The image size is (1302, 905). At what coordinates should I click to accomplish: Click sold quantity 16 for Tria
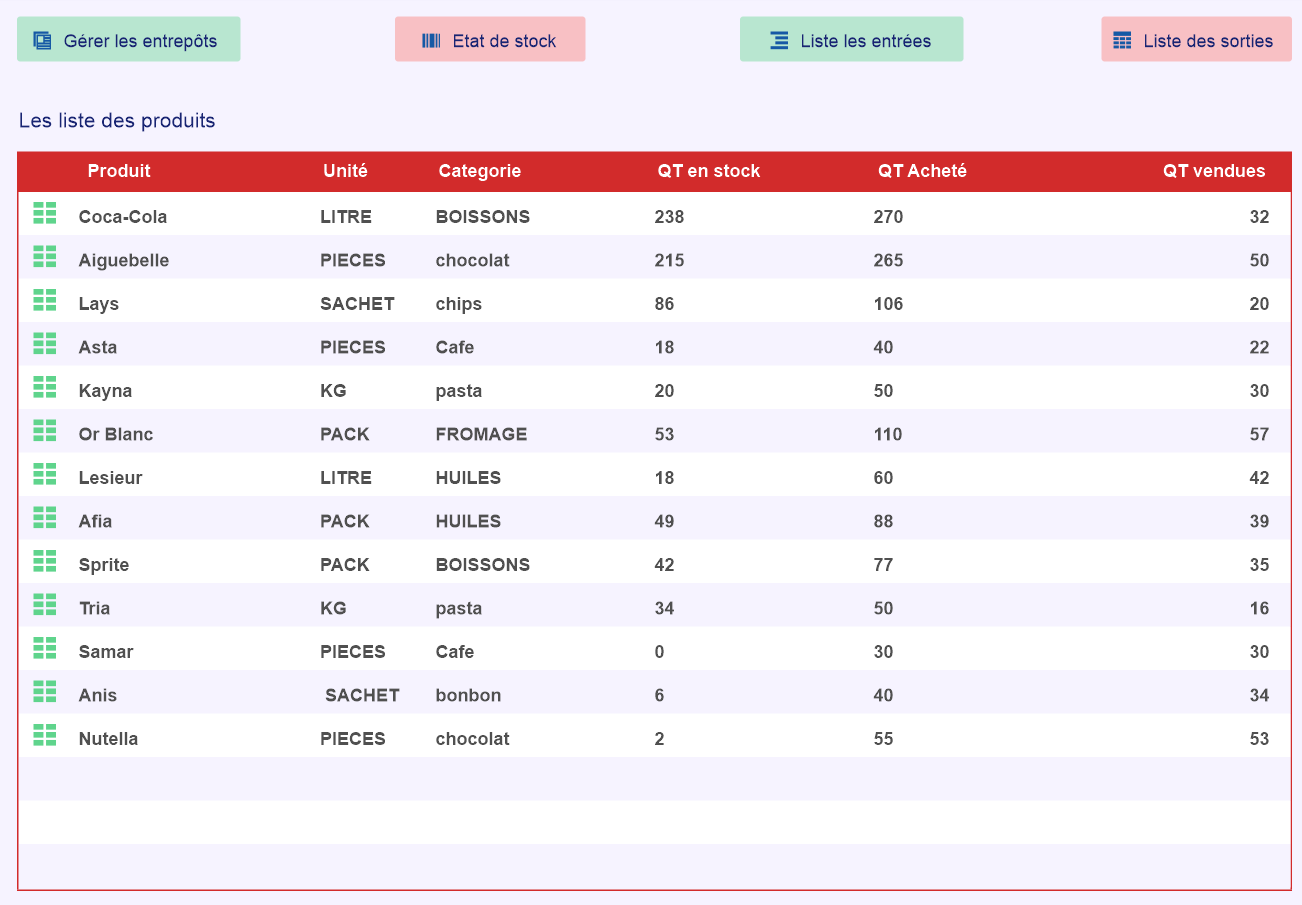pos(1259,609)
